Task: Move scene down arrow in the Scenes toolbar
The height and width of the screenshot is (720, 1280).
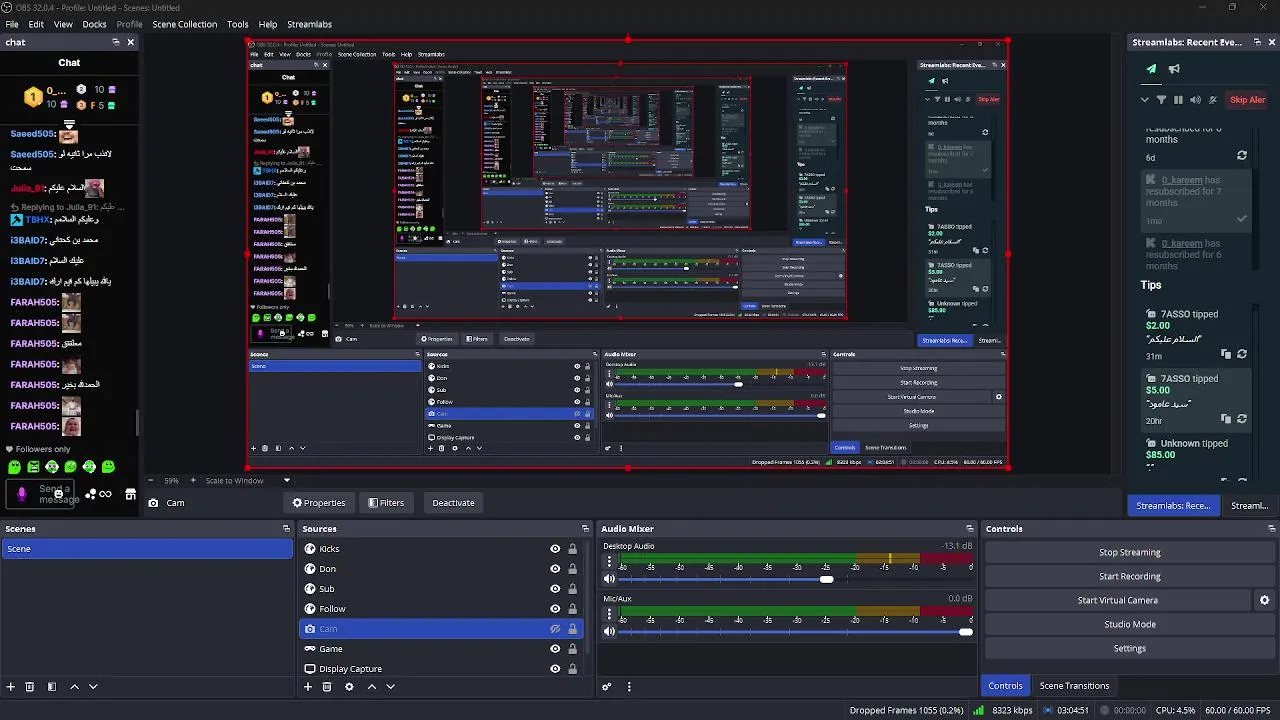Action: [x=93, y=687]
